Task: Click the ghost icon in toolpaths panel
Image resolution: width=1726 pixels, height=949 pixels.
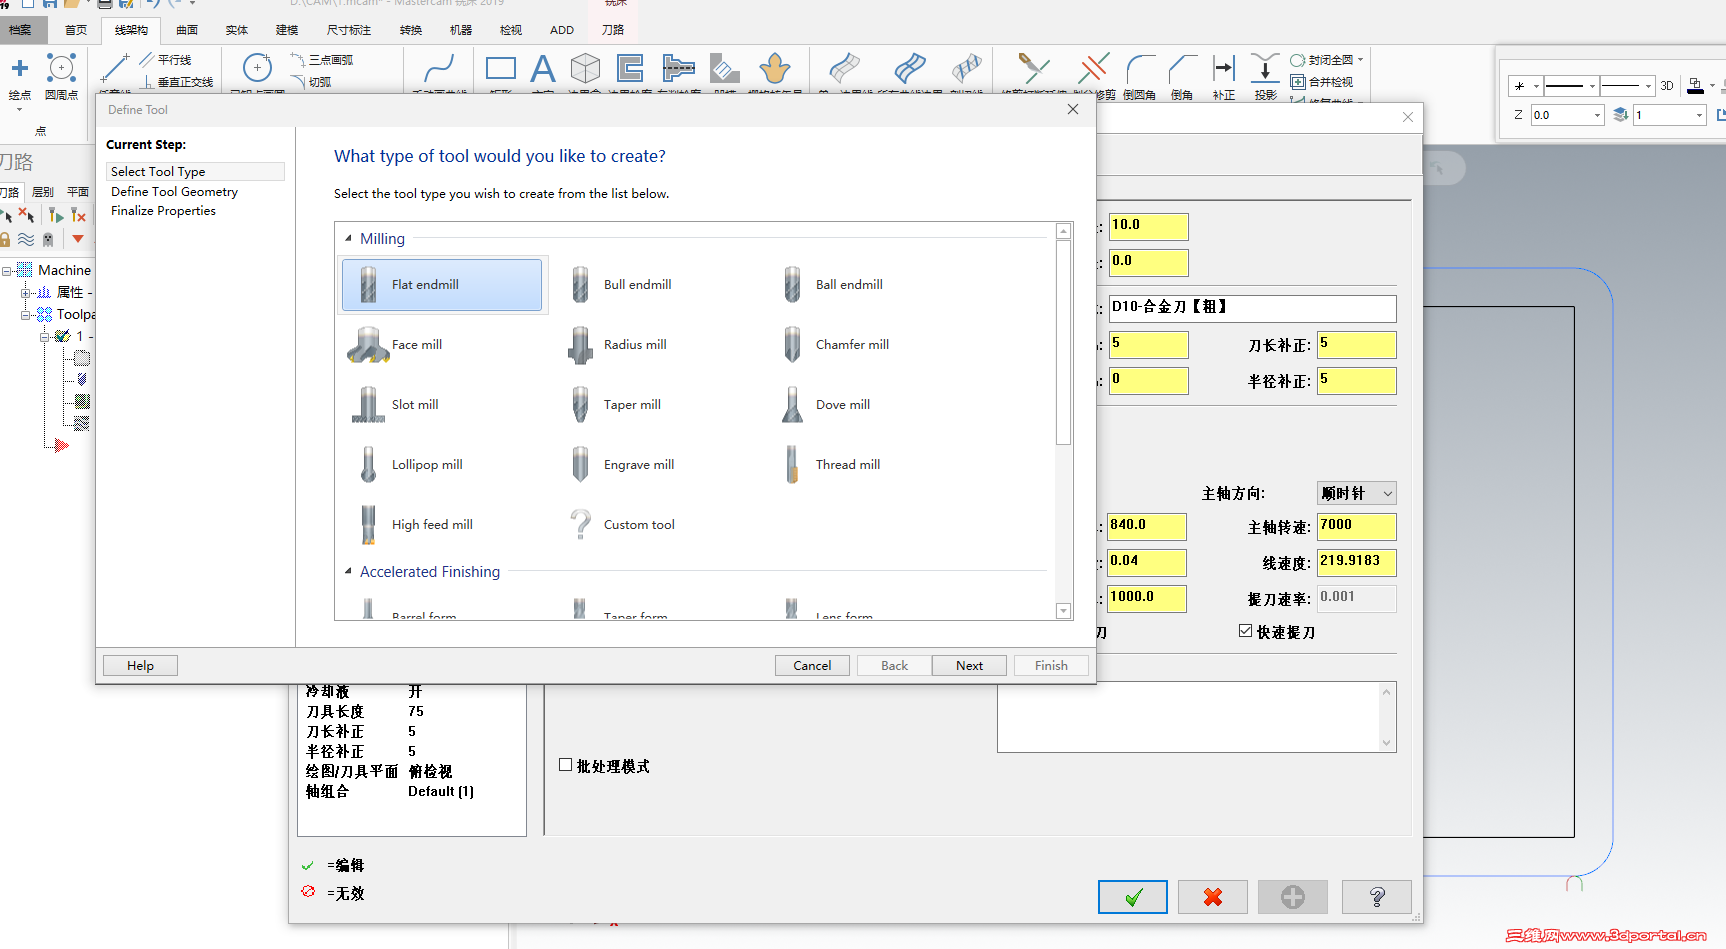Action: click(48, 239)
